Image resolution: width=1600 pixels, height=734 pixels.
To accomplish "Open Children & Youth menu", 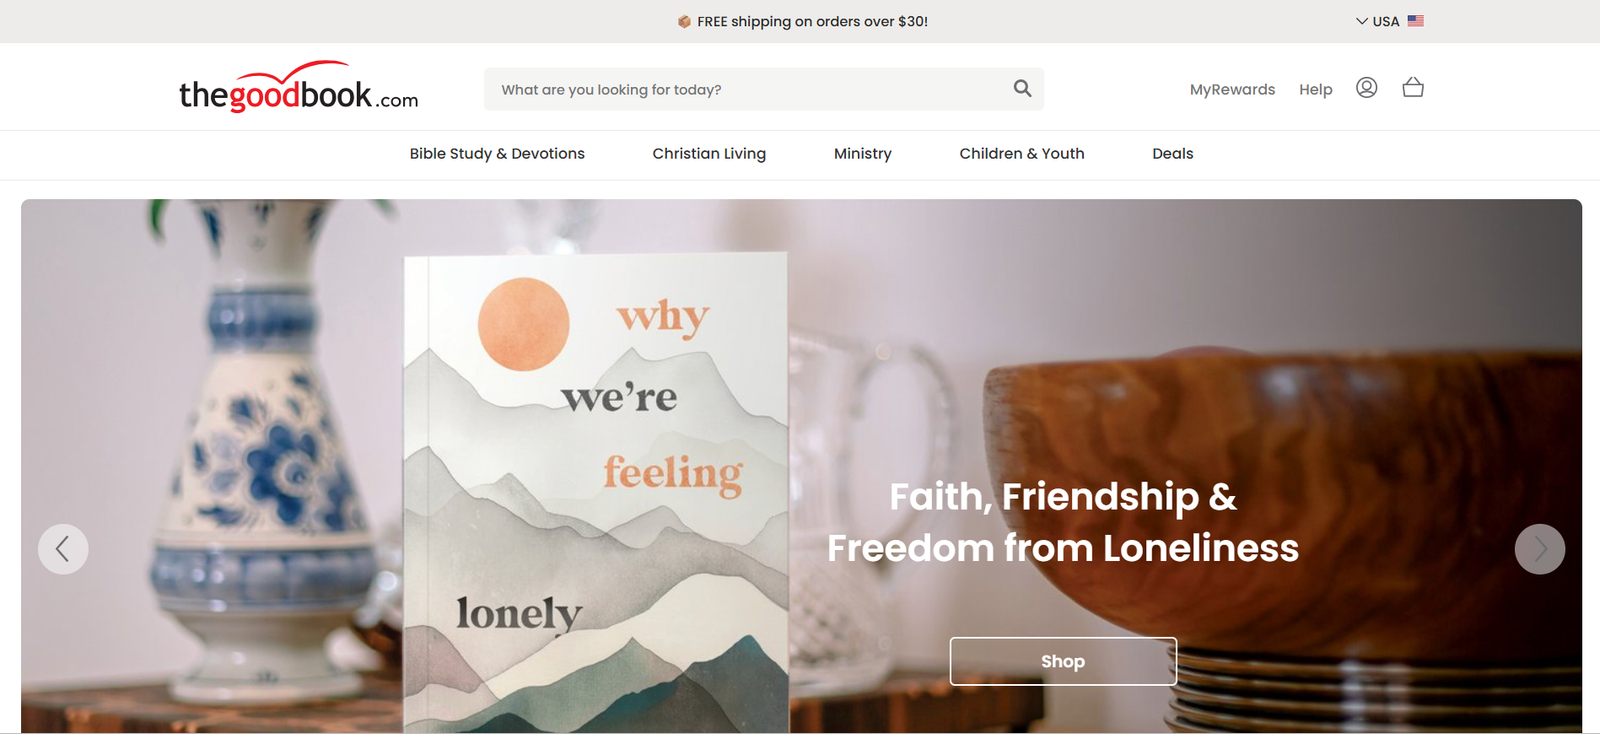I will coord(1022,153).
